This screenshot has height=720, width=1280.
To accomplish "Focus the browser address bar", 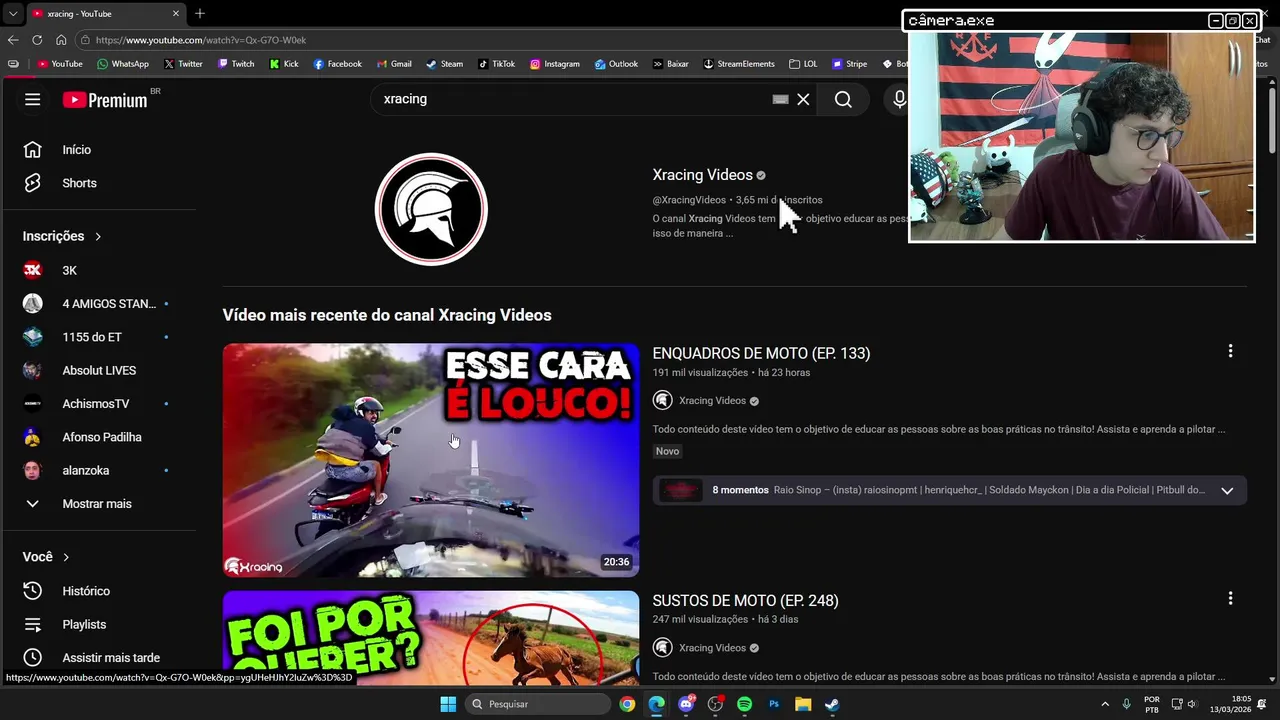I will tap(480, 40).
